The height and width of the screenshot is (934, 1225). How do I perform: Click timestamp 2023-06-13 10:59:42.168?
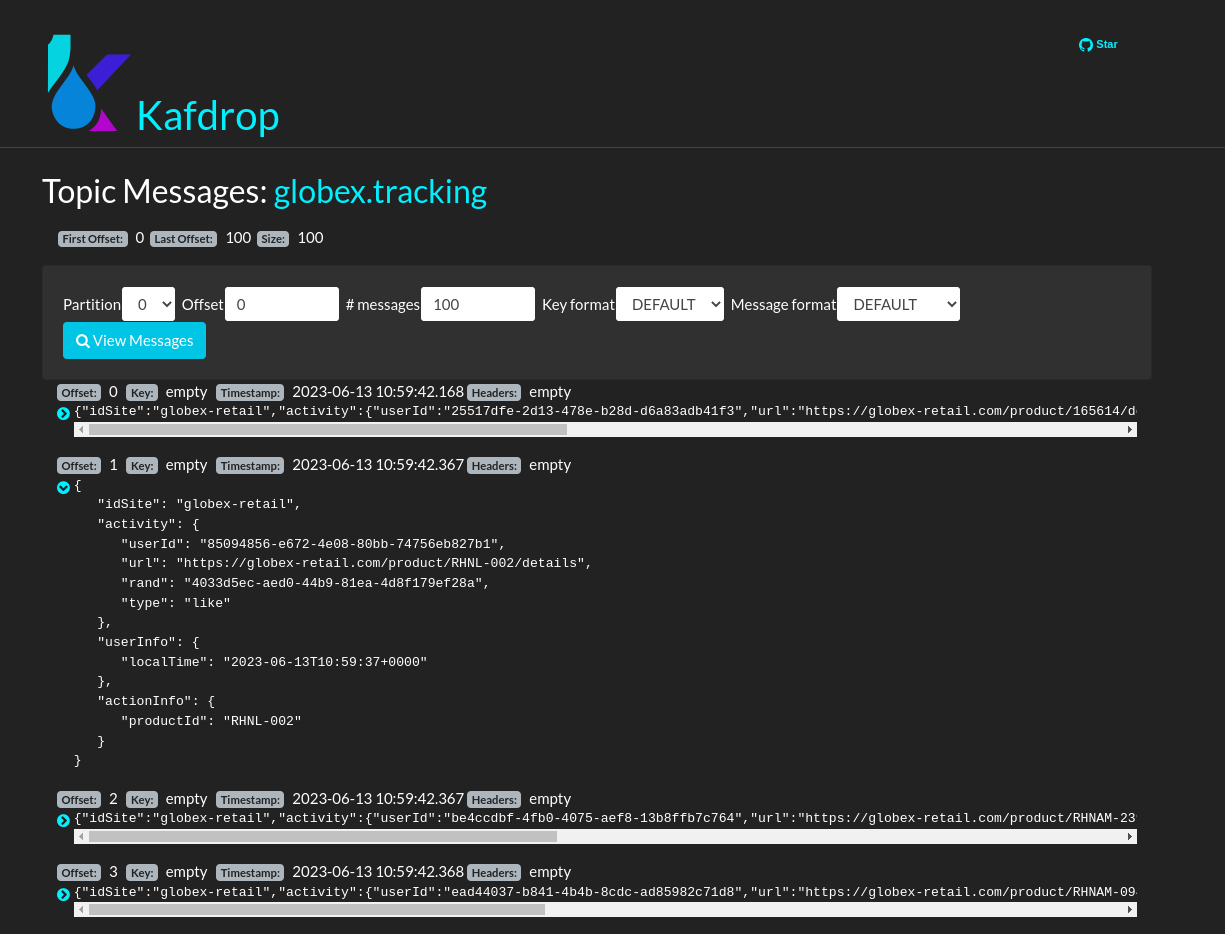[x=378, y=391]
